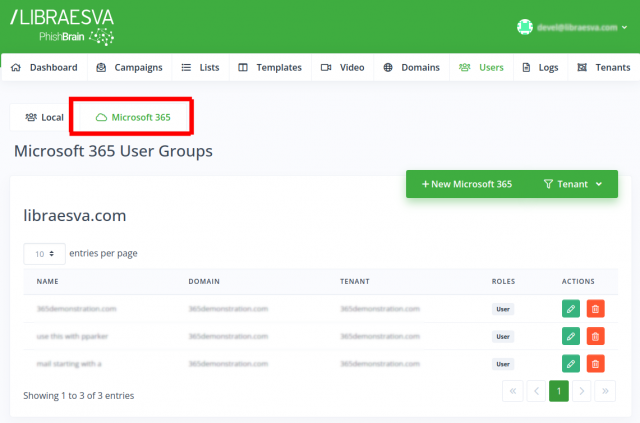Go to the first page of results
640x423 pixels.
coord(513,391)
